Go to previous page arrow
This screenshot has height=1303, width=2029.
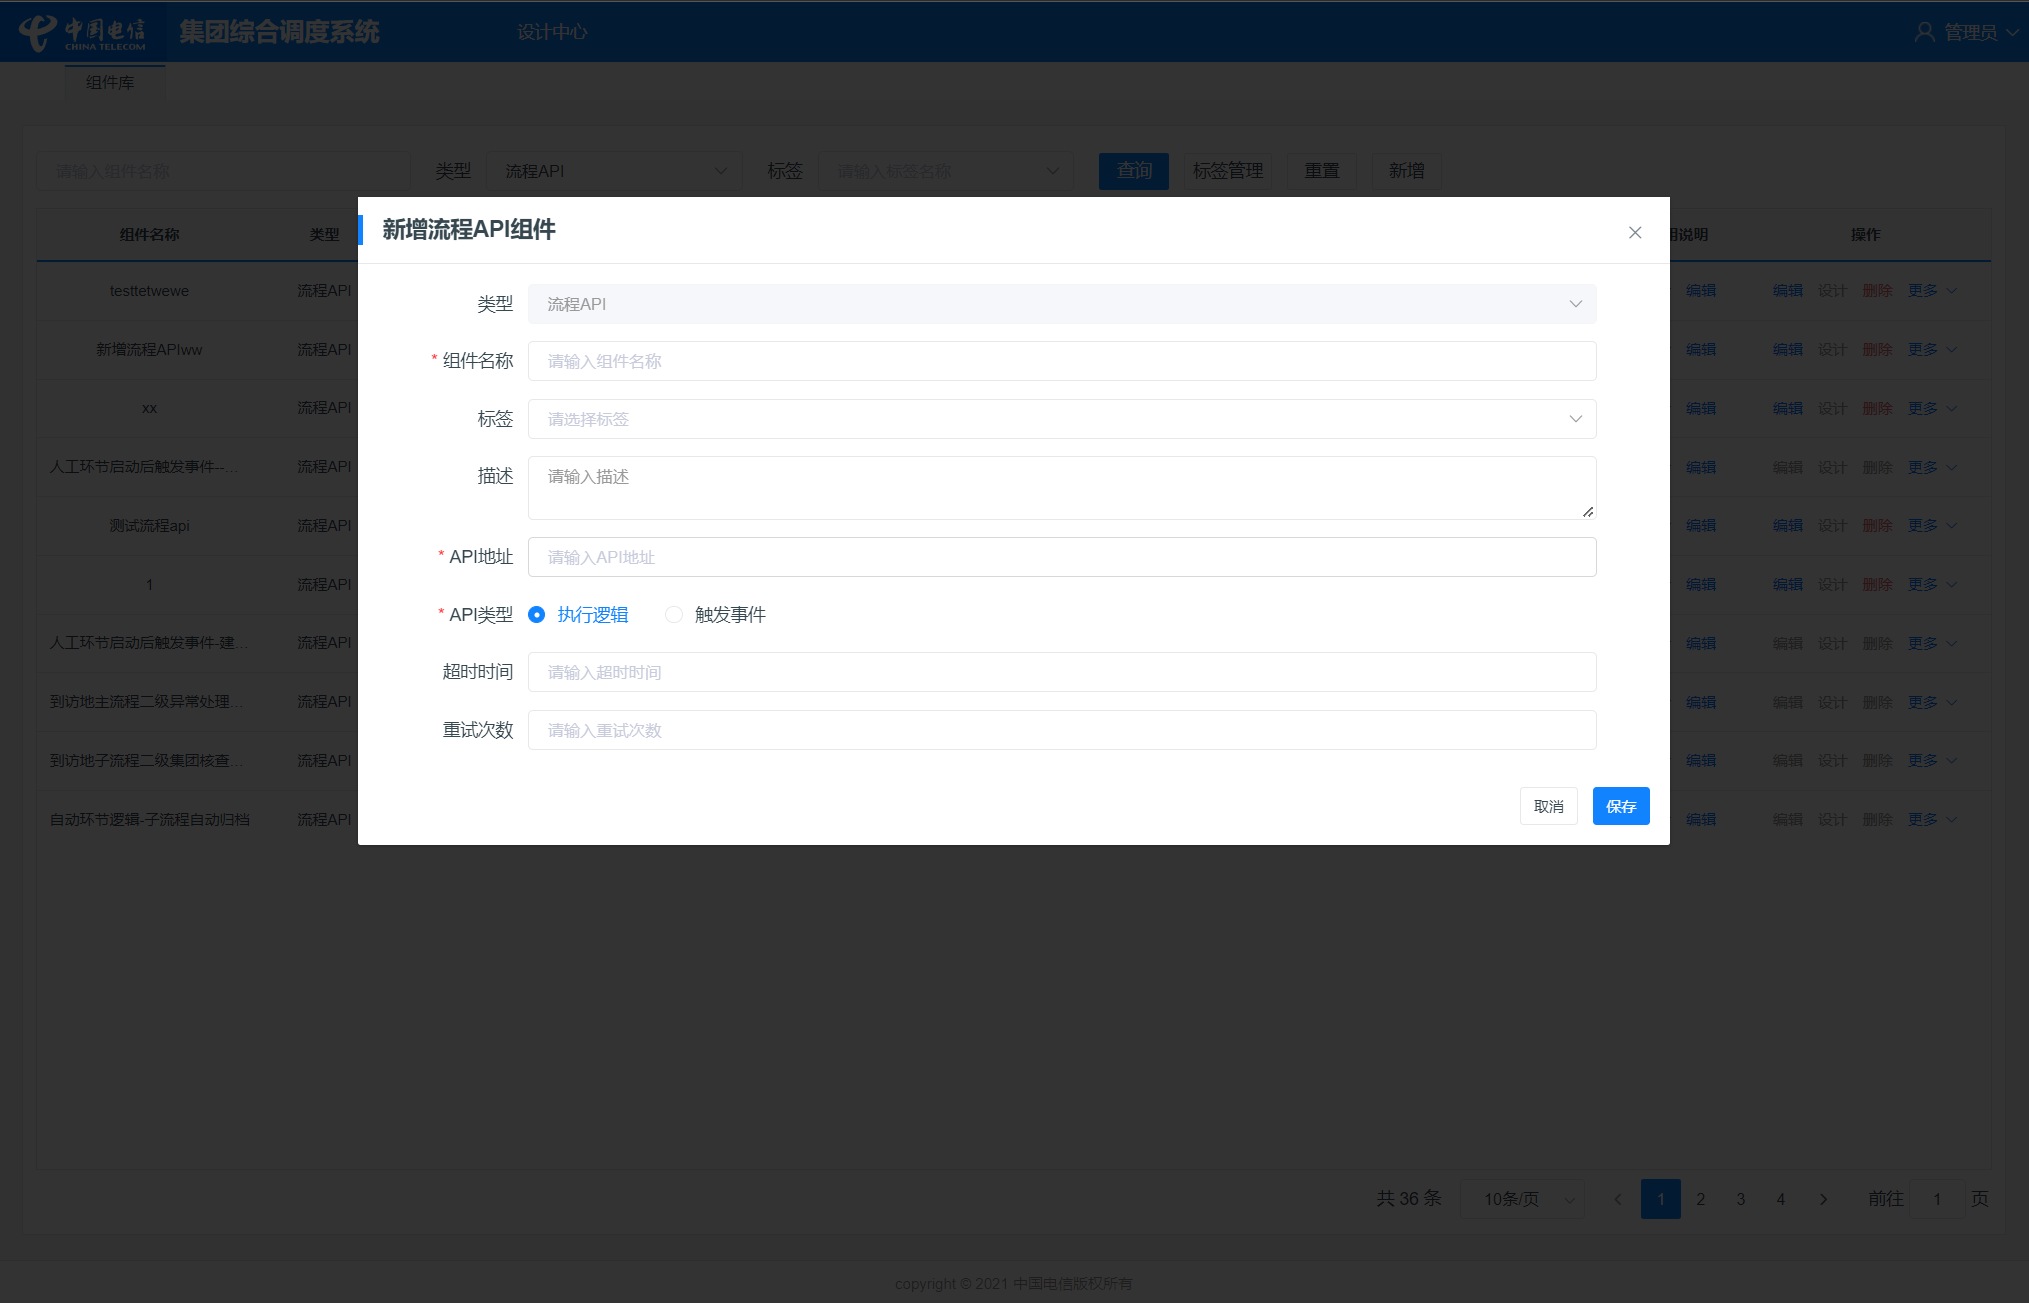(x=1617, y=1199)
